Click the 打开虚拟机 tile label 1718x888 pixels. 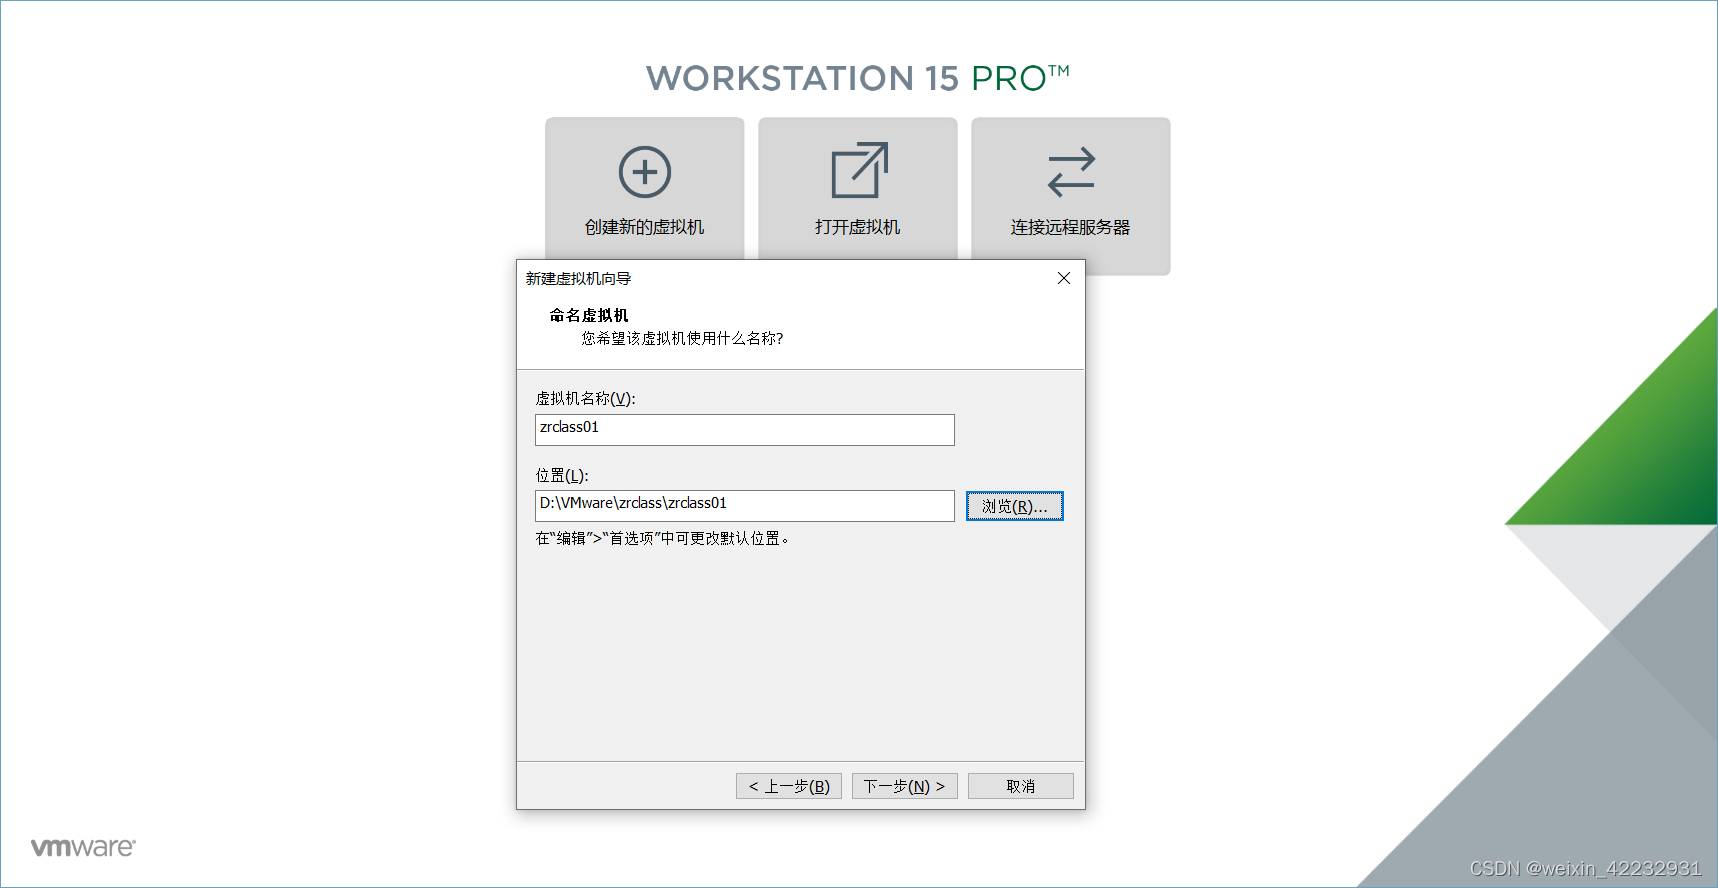coord(858,227)
